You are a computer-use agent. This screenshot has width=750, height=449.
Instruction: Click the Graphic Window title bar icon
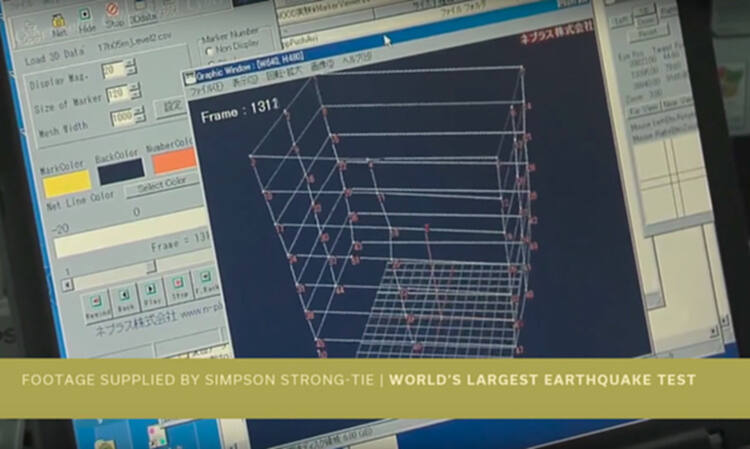[190, 78]
